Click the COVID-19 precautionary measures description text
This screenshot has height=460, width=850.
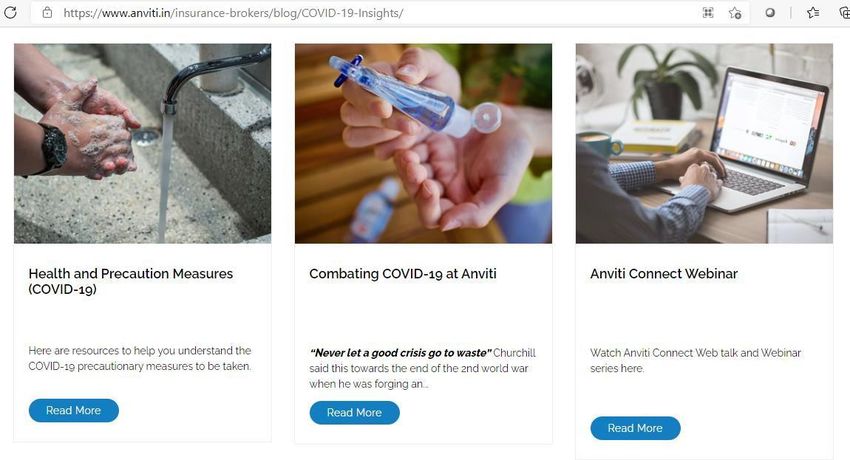(140, 359)
